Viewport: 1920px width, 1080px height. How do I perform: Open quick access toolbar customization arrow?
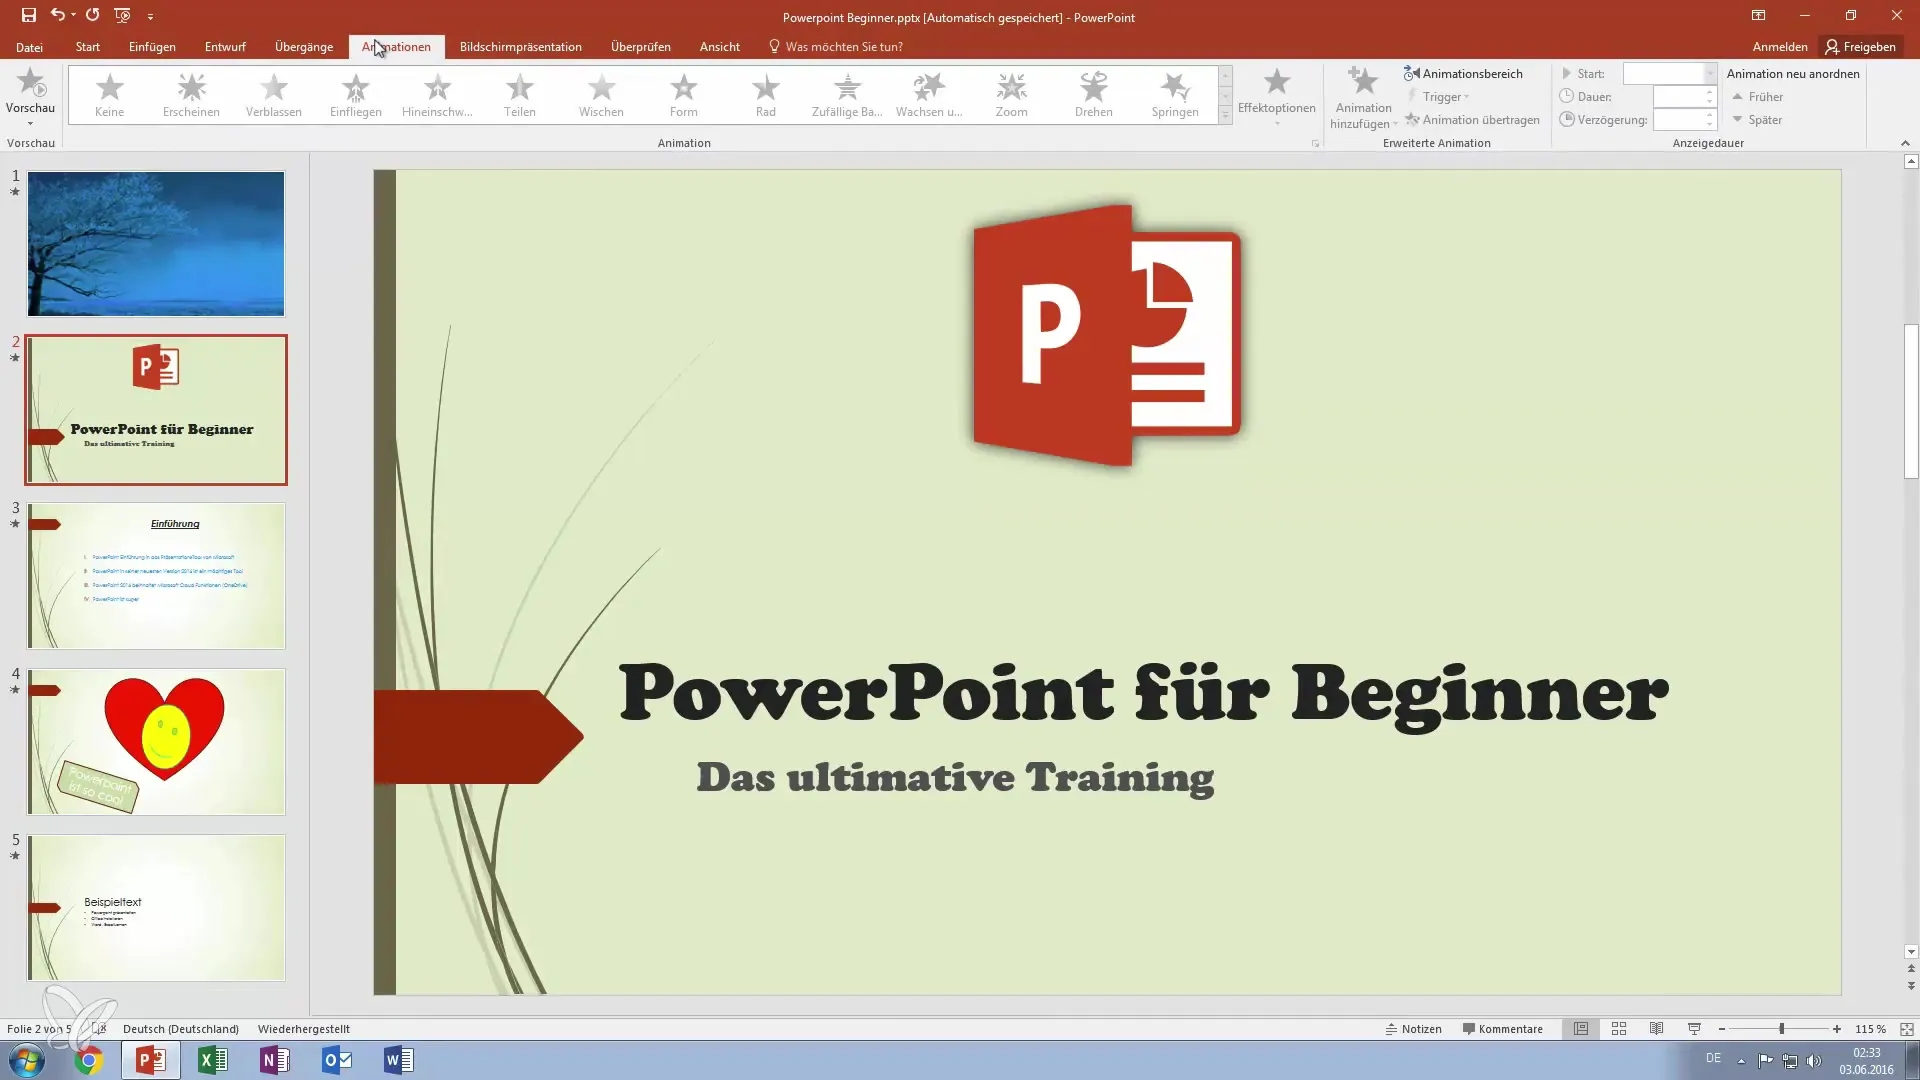[150, 16]
